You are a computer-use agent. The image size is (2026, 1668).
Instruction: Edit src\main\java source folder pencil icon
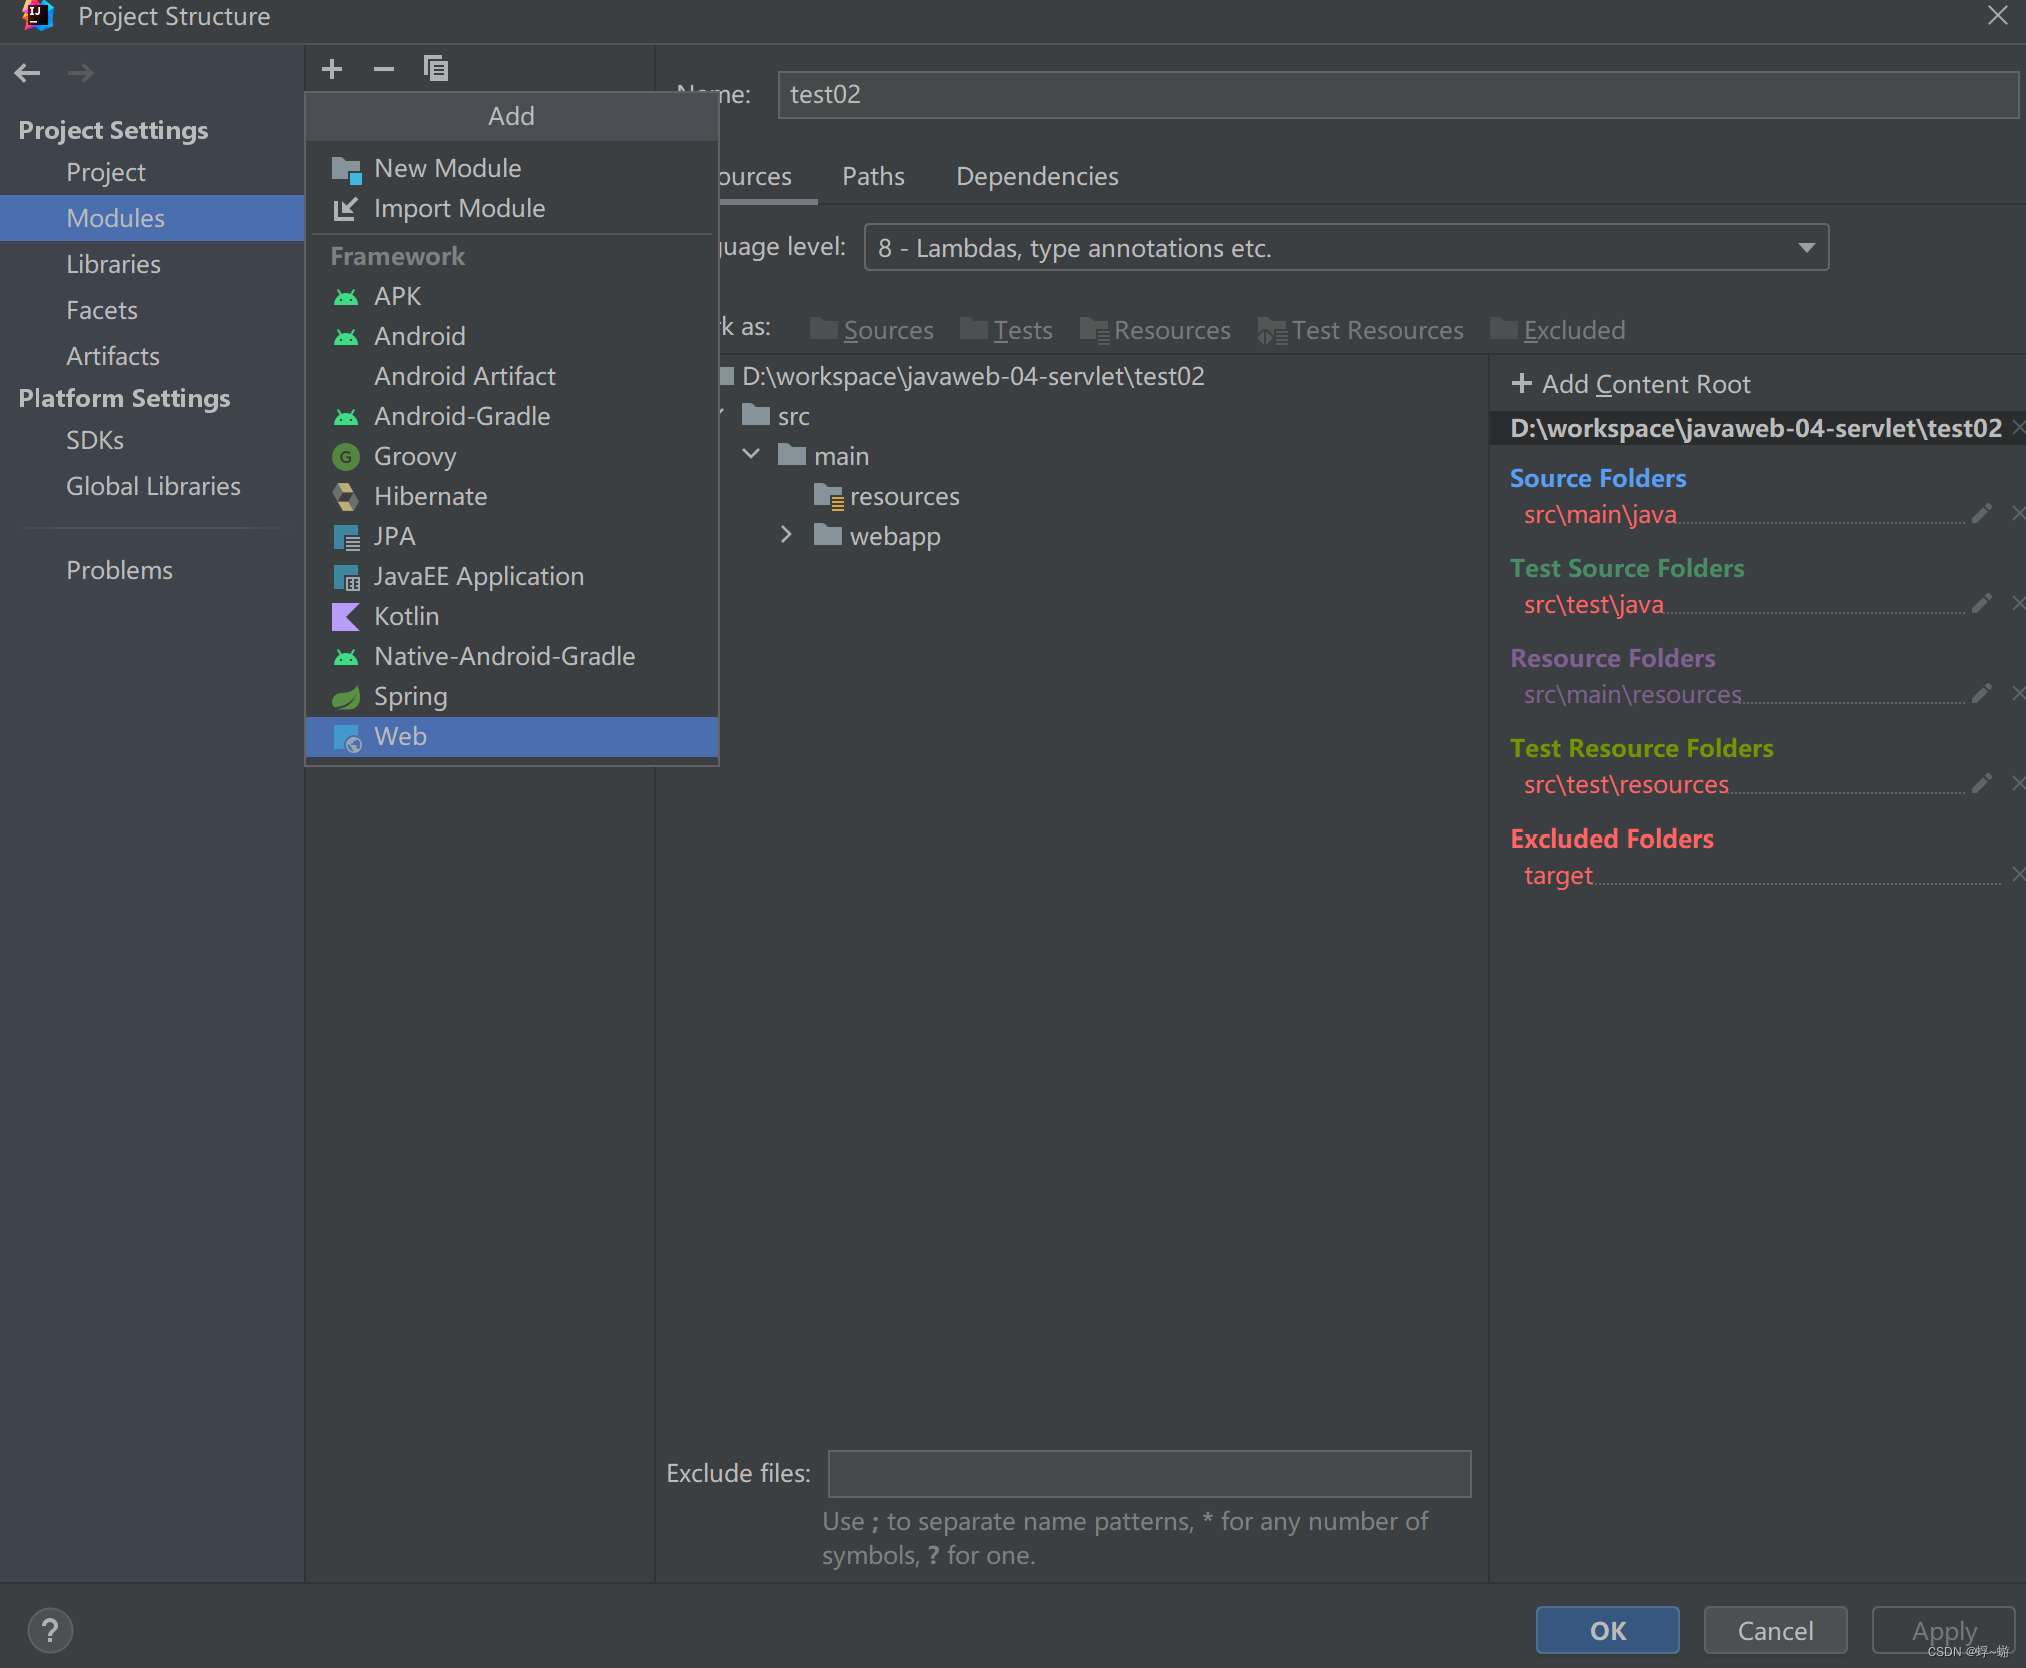(x=1981, y=514)
